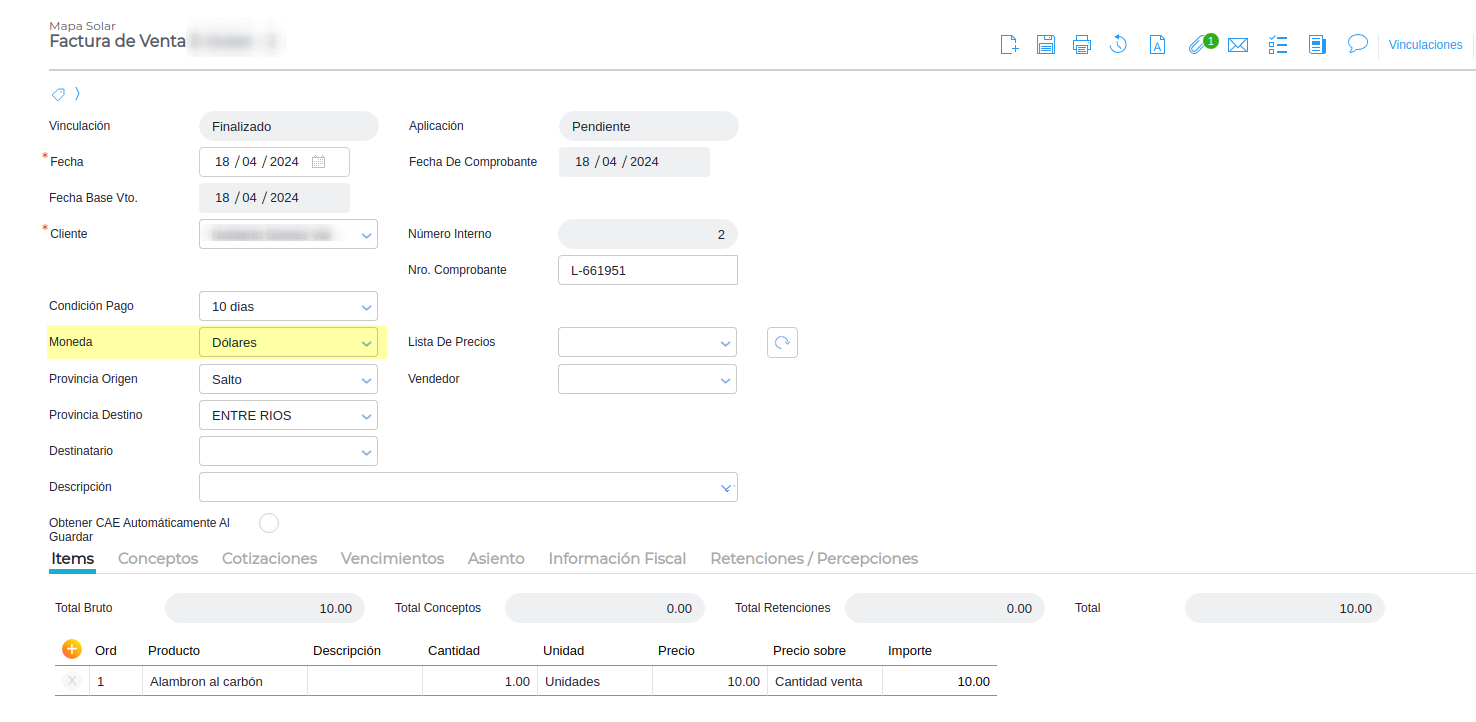The image size is (1476, 722).
Task: Switch to the Conceptos tab
Action: click(x=158, y=559)
